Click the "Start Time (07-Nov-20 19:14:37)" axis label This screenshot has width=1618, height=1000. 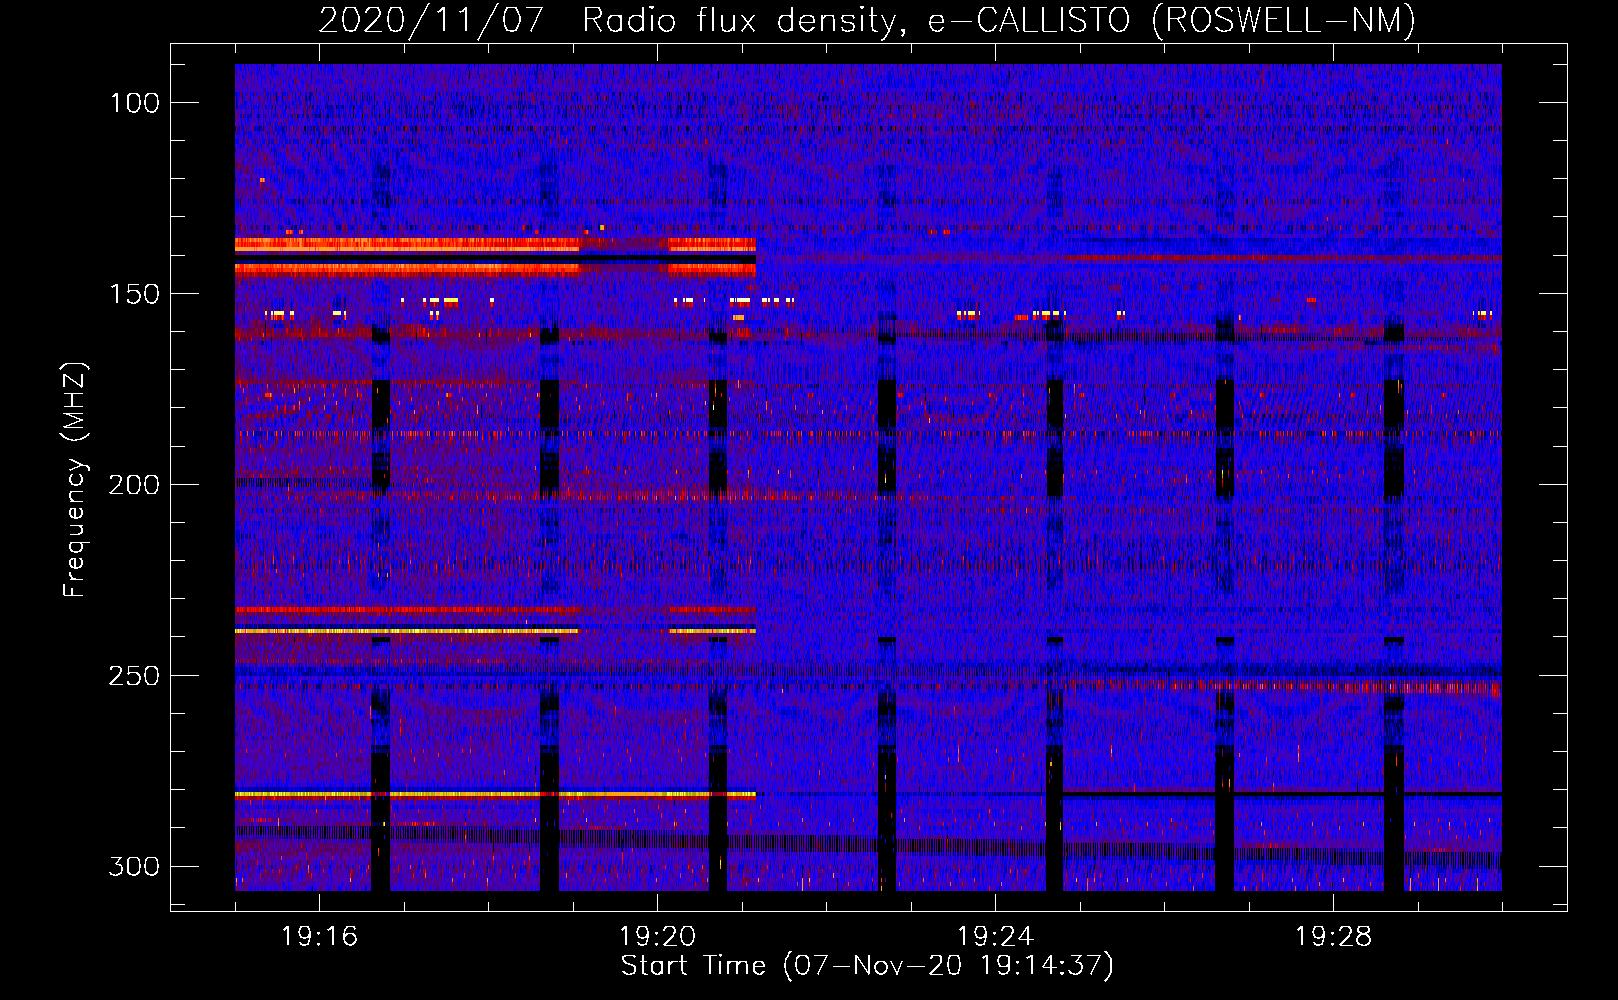(x=867, y=966)
